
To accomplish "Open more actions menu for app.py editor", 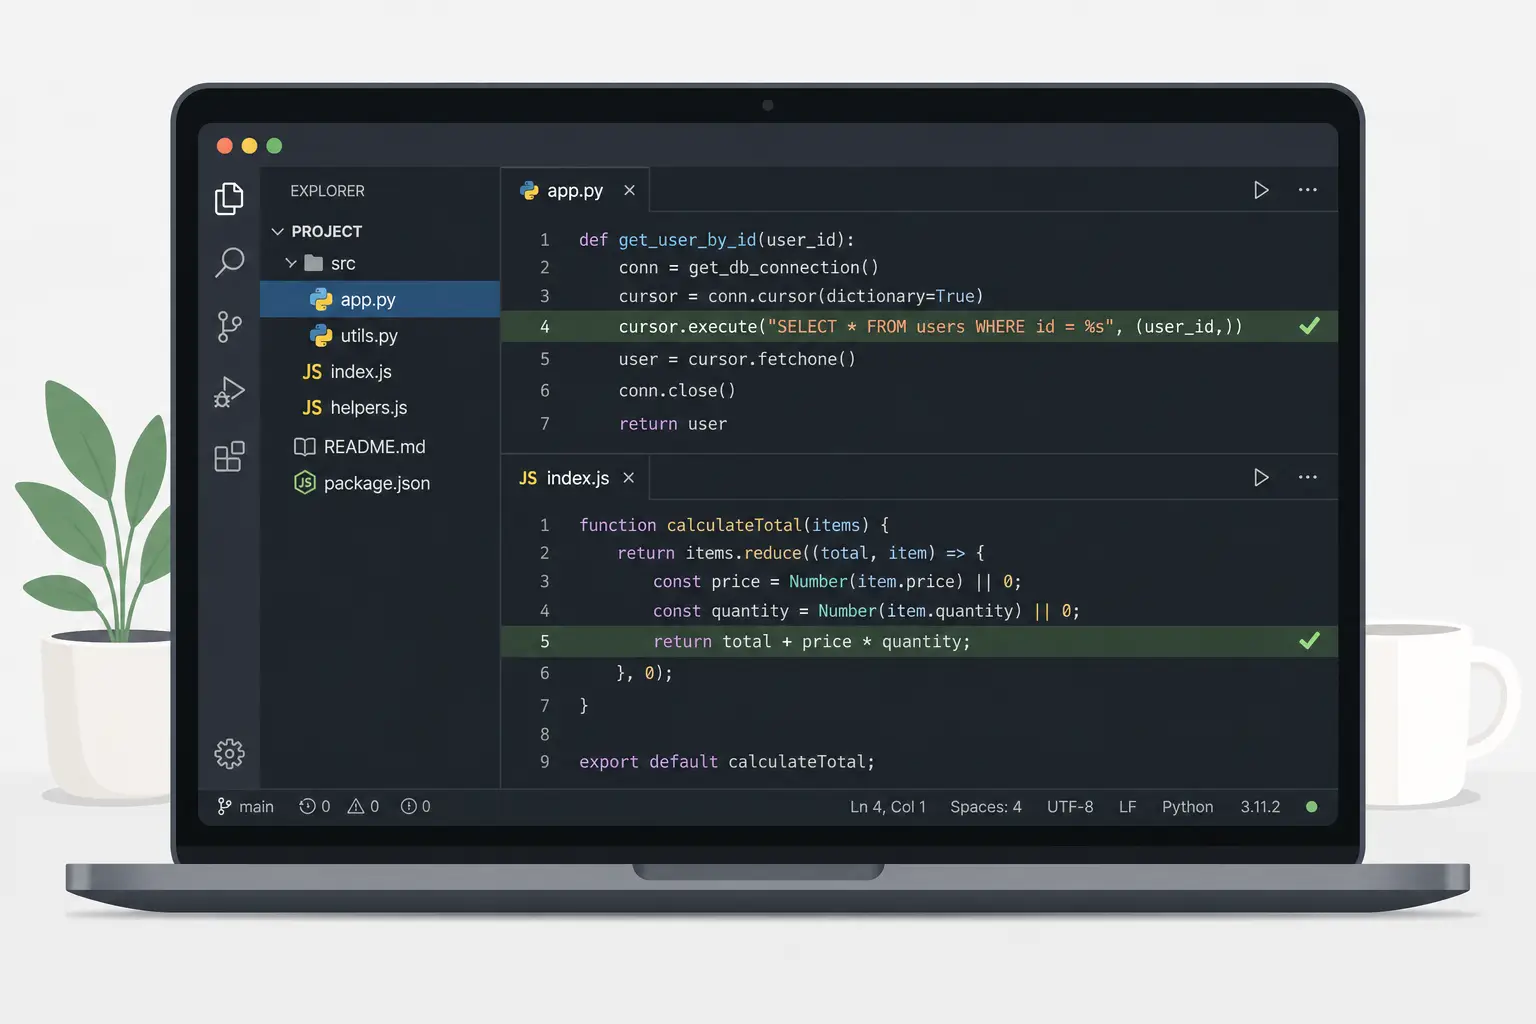I will coord(1307,190).
